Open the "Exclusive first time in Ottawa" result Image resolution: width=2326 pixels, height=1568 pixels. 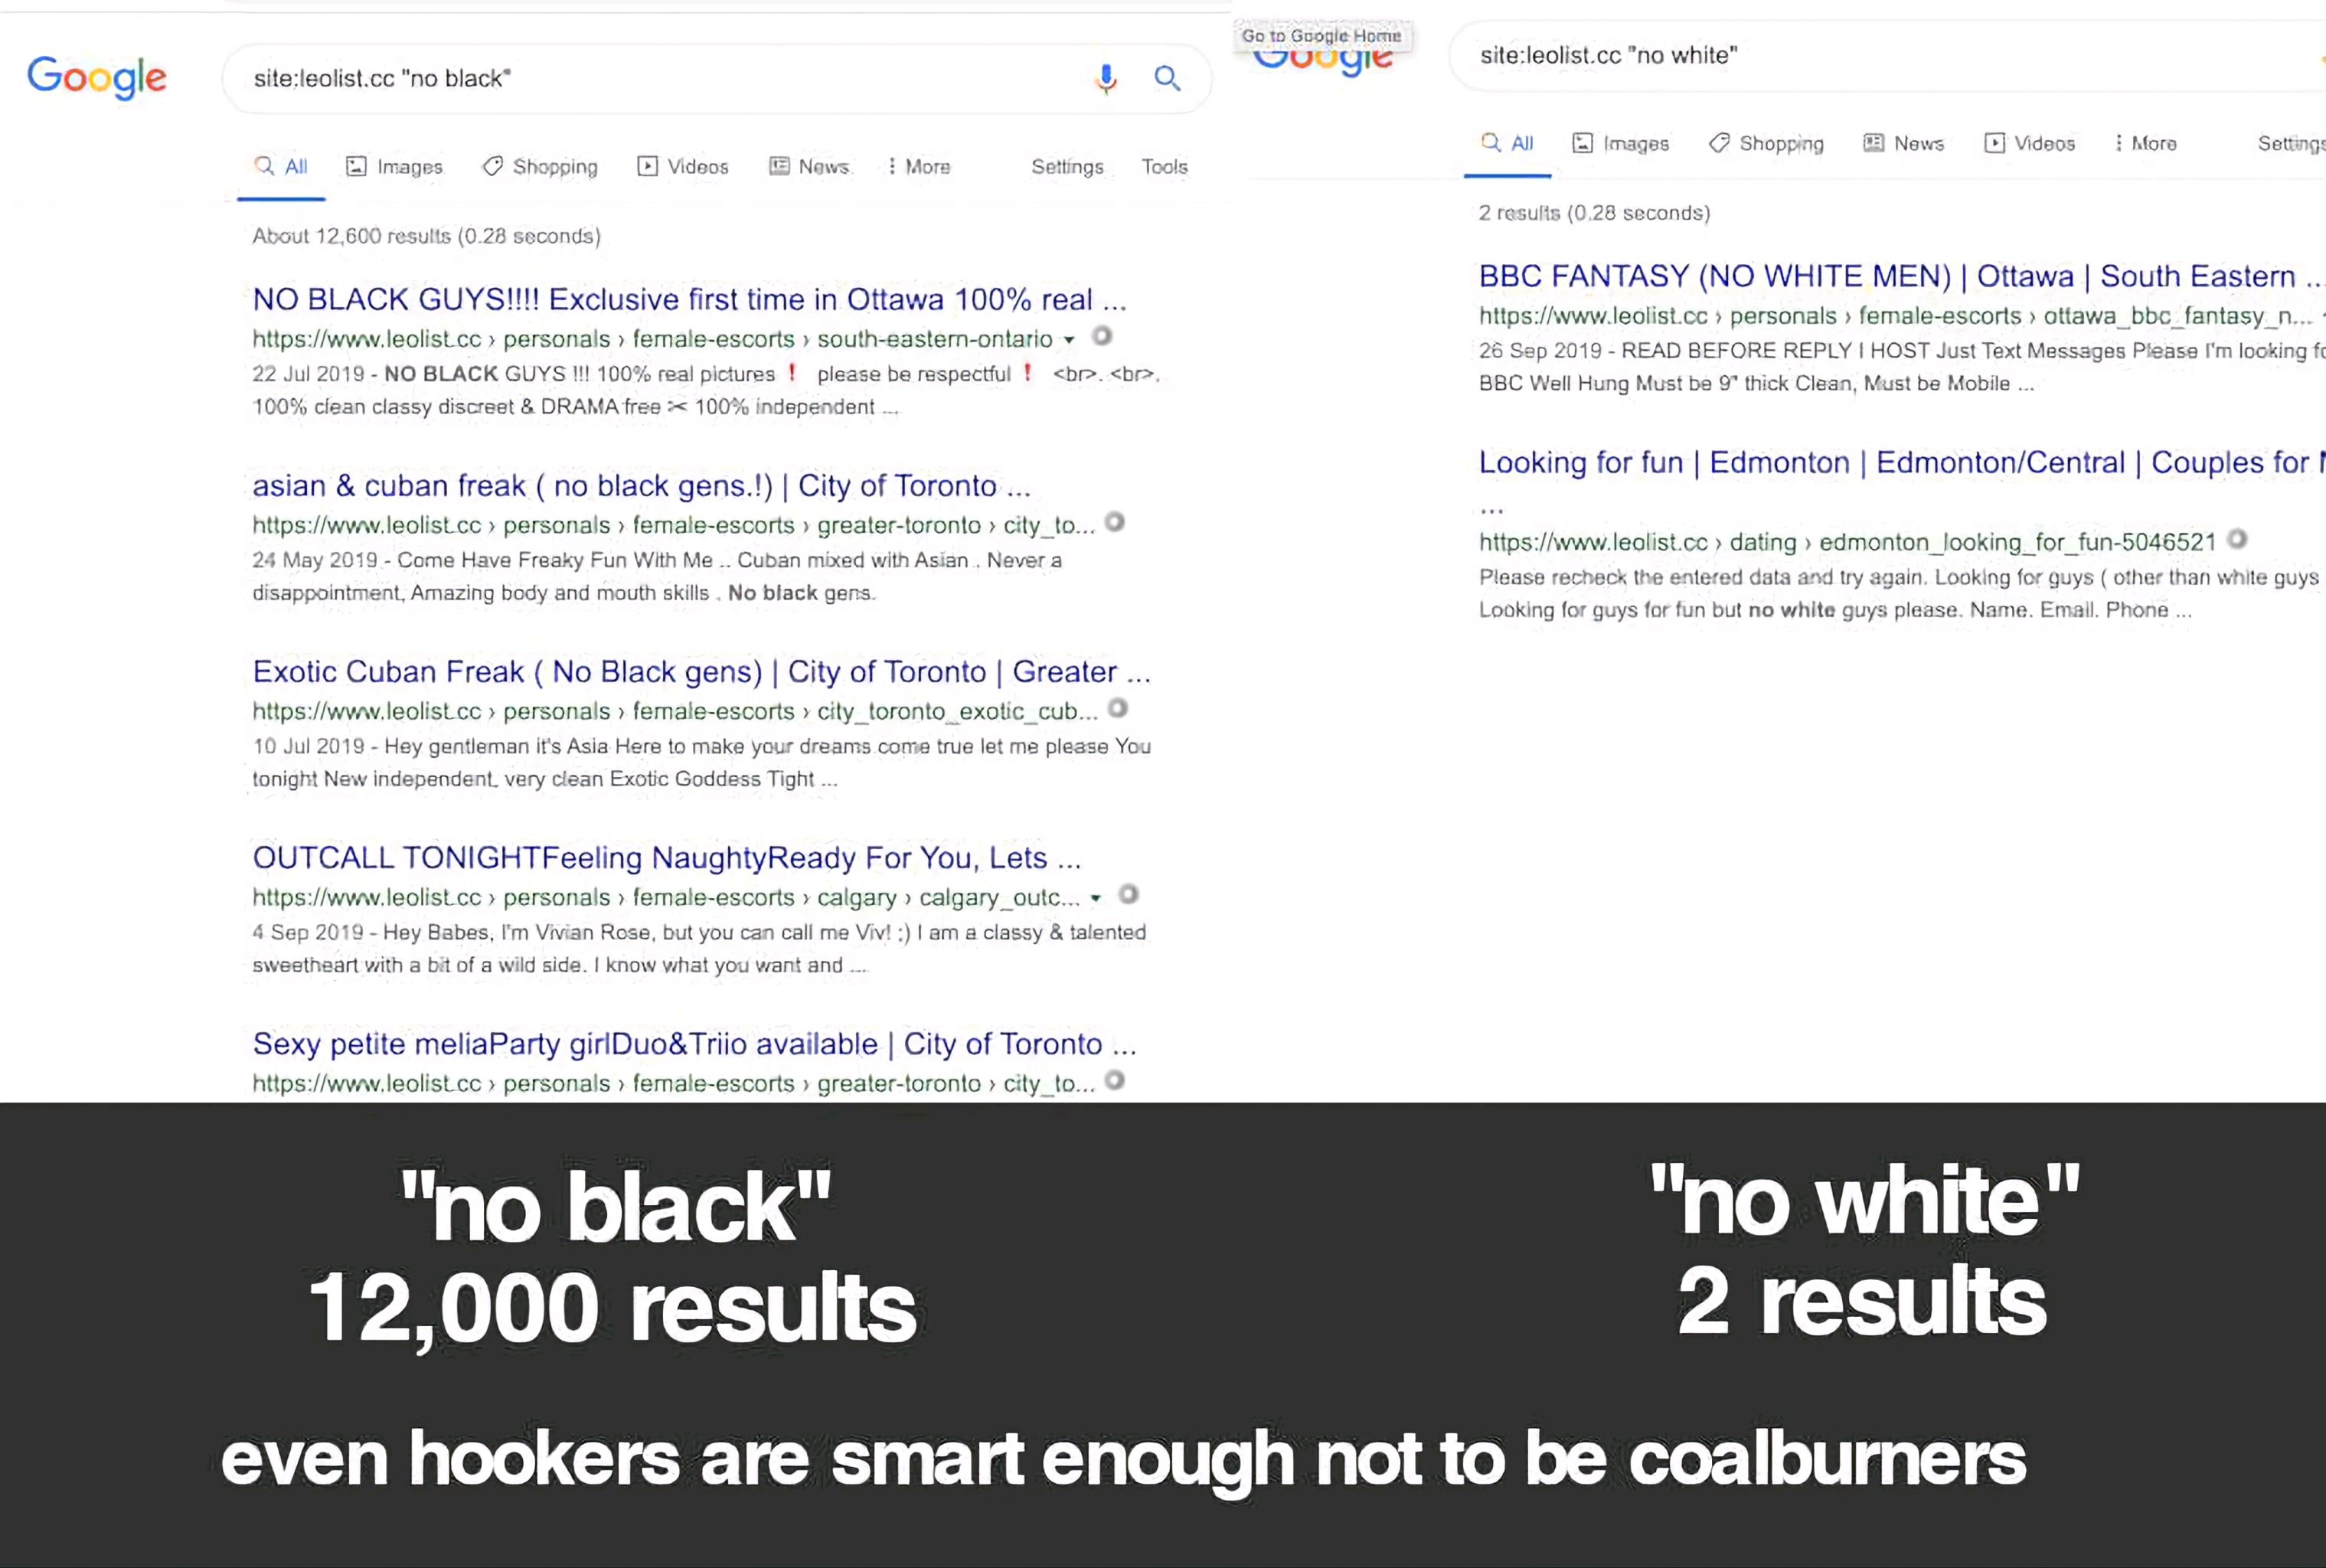click(689, 299)
